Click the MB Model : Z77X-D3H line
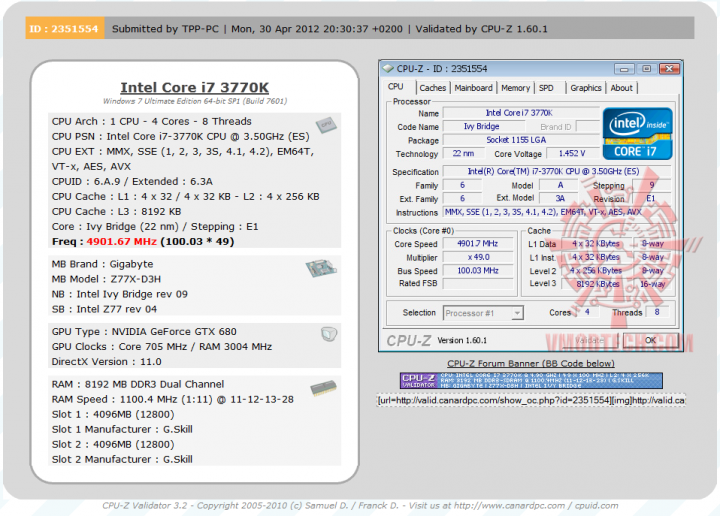720x516 pixels. (106, 279)
